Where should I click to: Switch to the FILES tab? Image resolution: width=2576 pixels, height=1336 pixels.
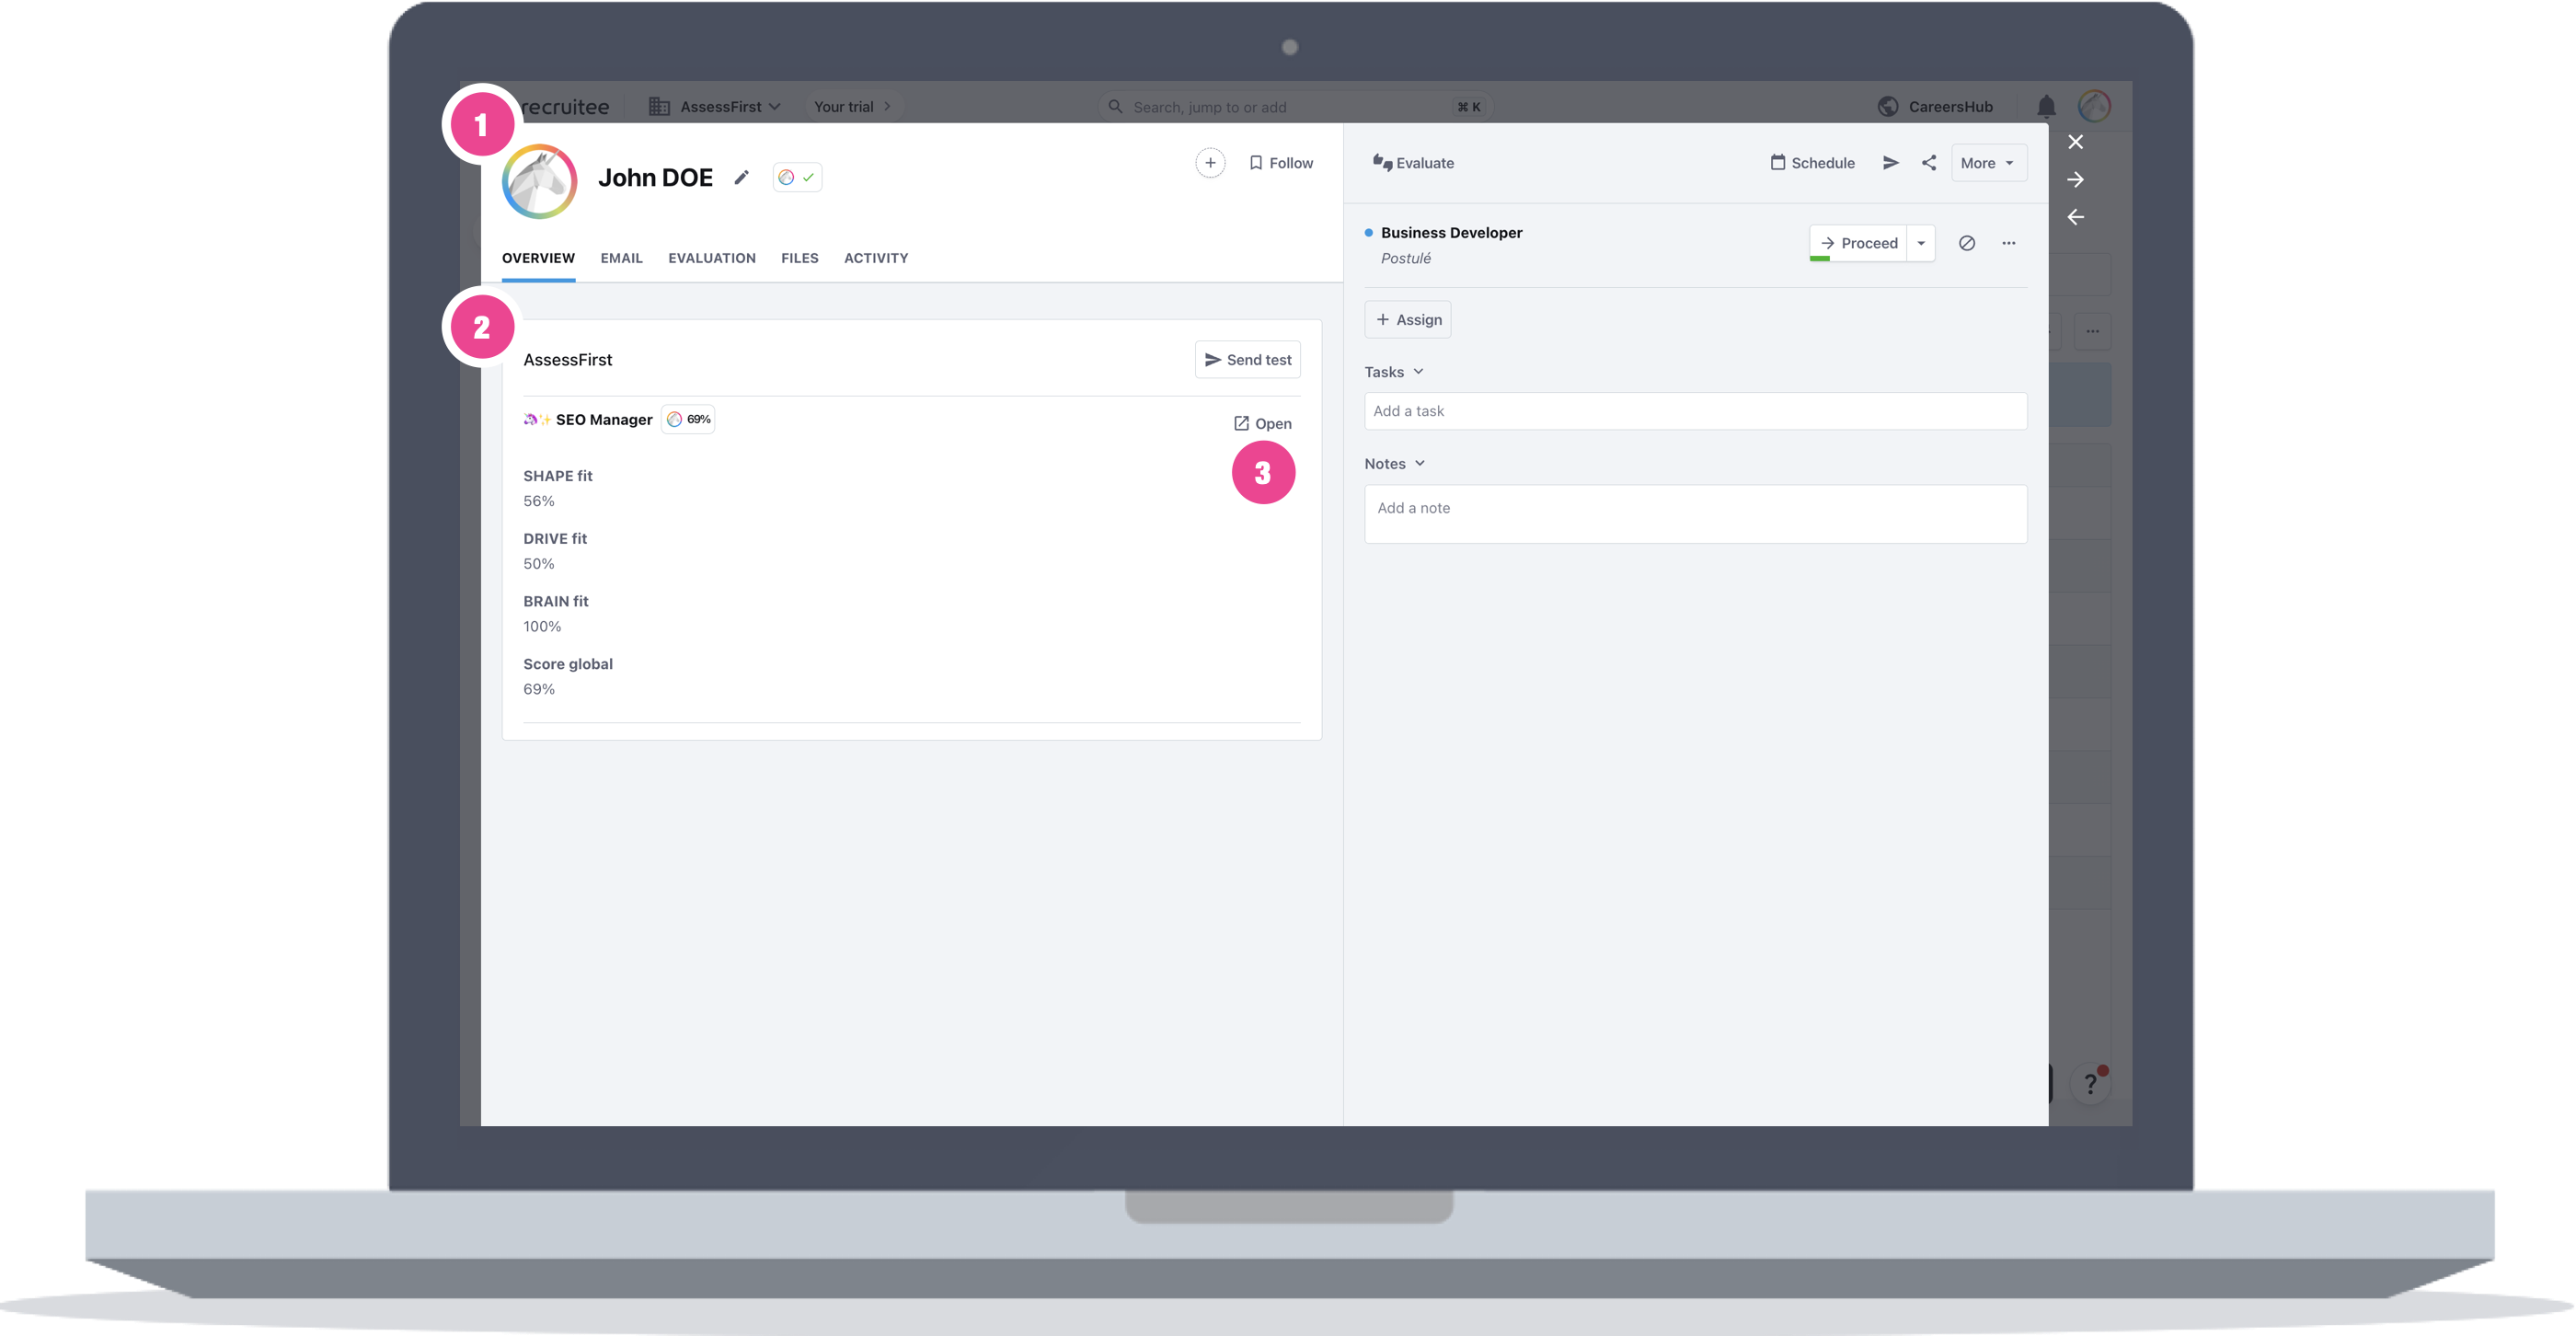click(799, 258)
